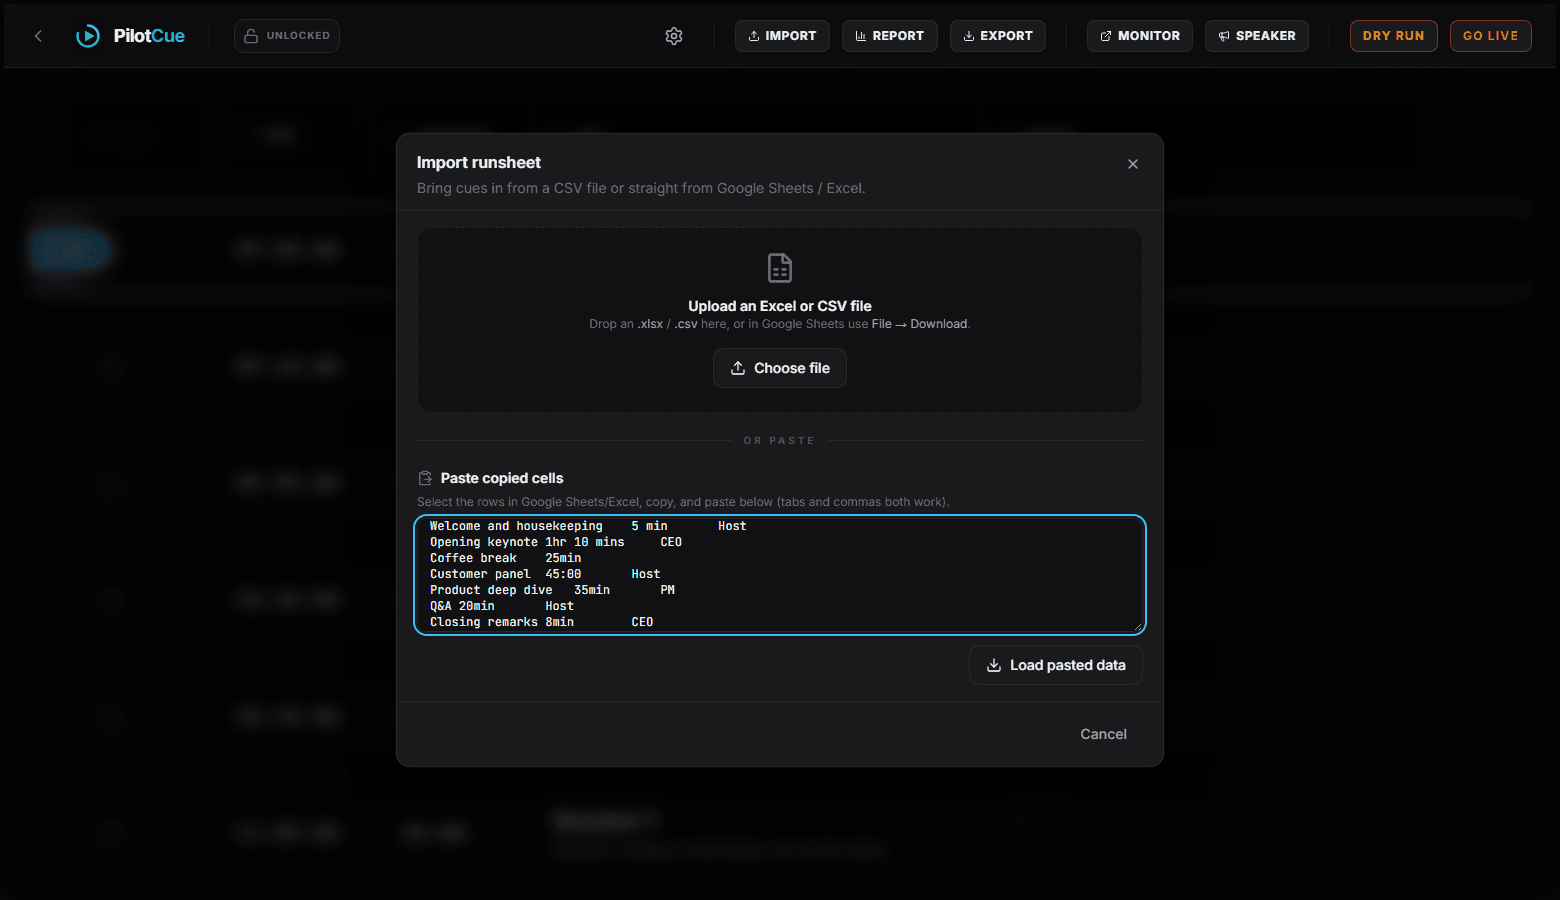This screenshot has height=900, width=1560.
Task: Click the 'Upload an Excel or CSV file' heading
Action: 780,306
